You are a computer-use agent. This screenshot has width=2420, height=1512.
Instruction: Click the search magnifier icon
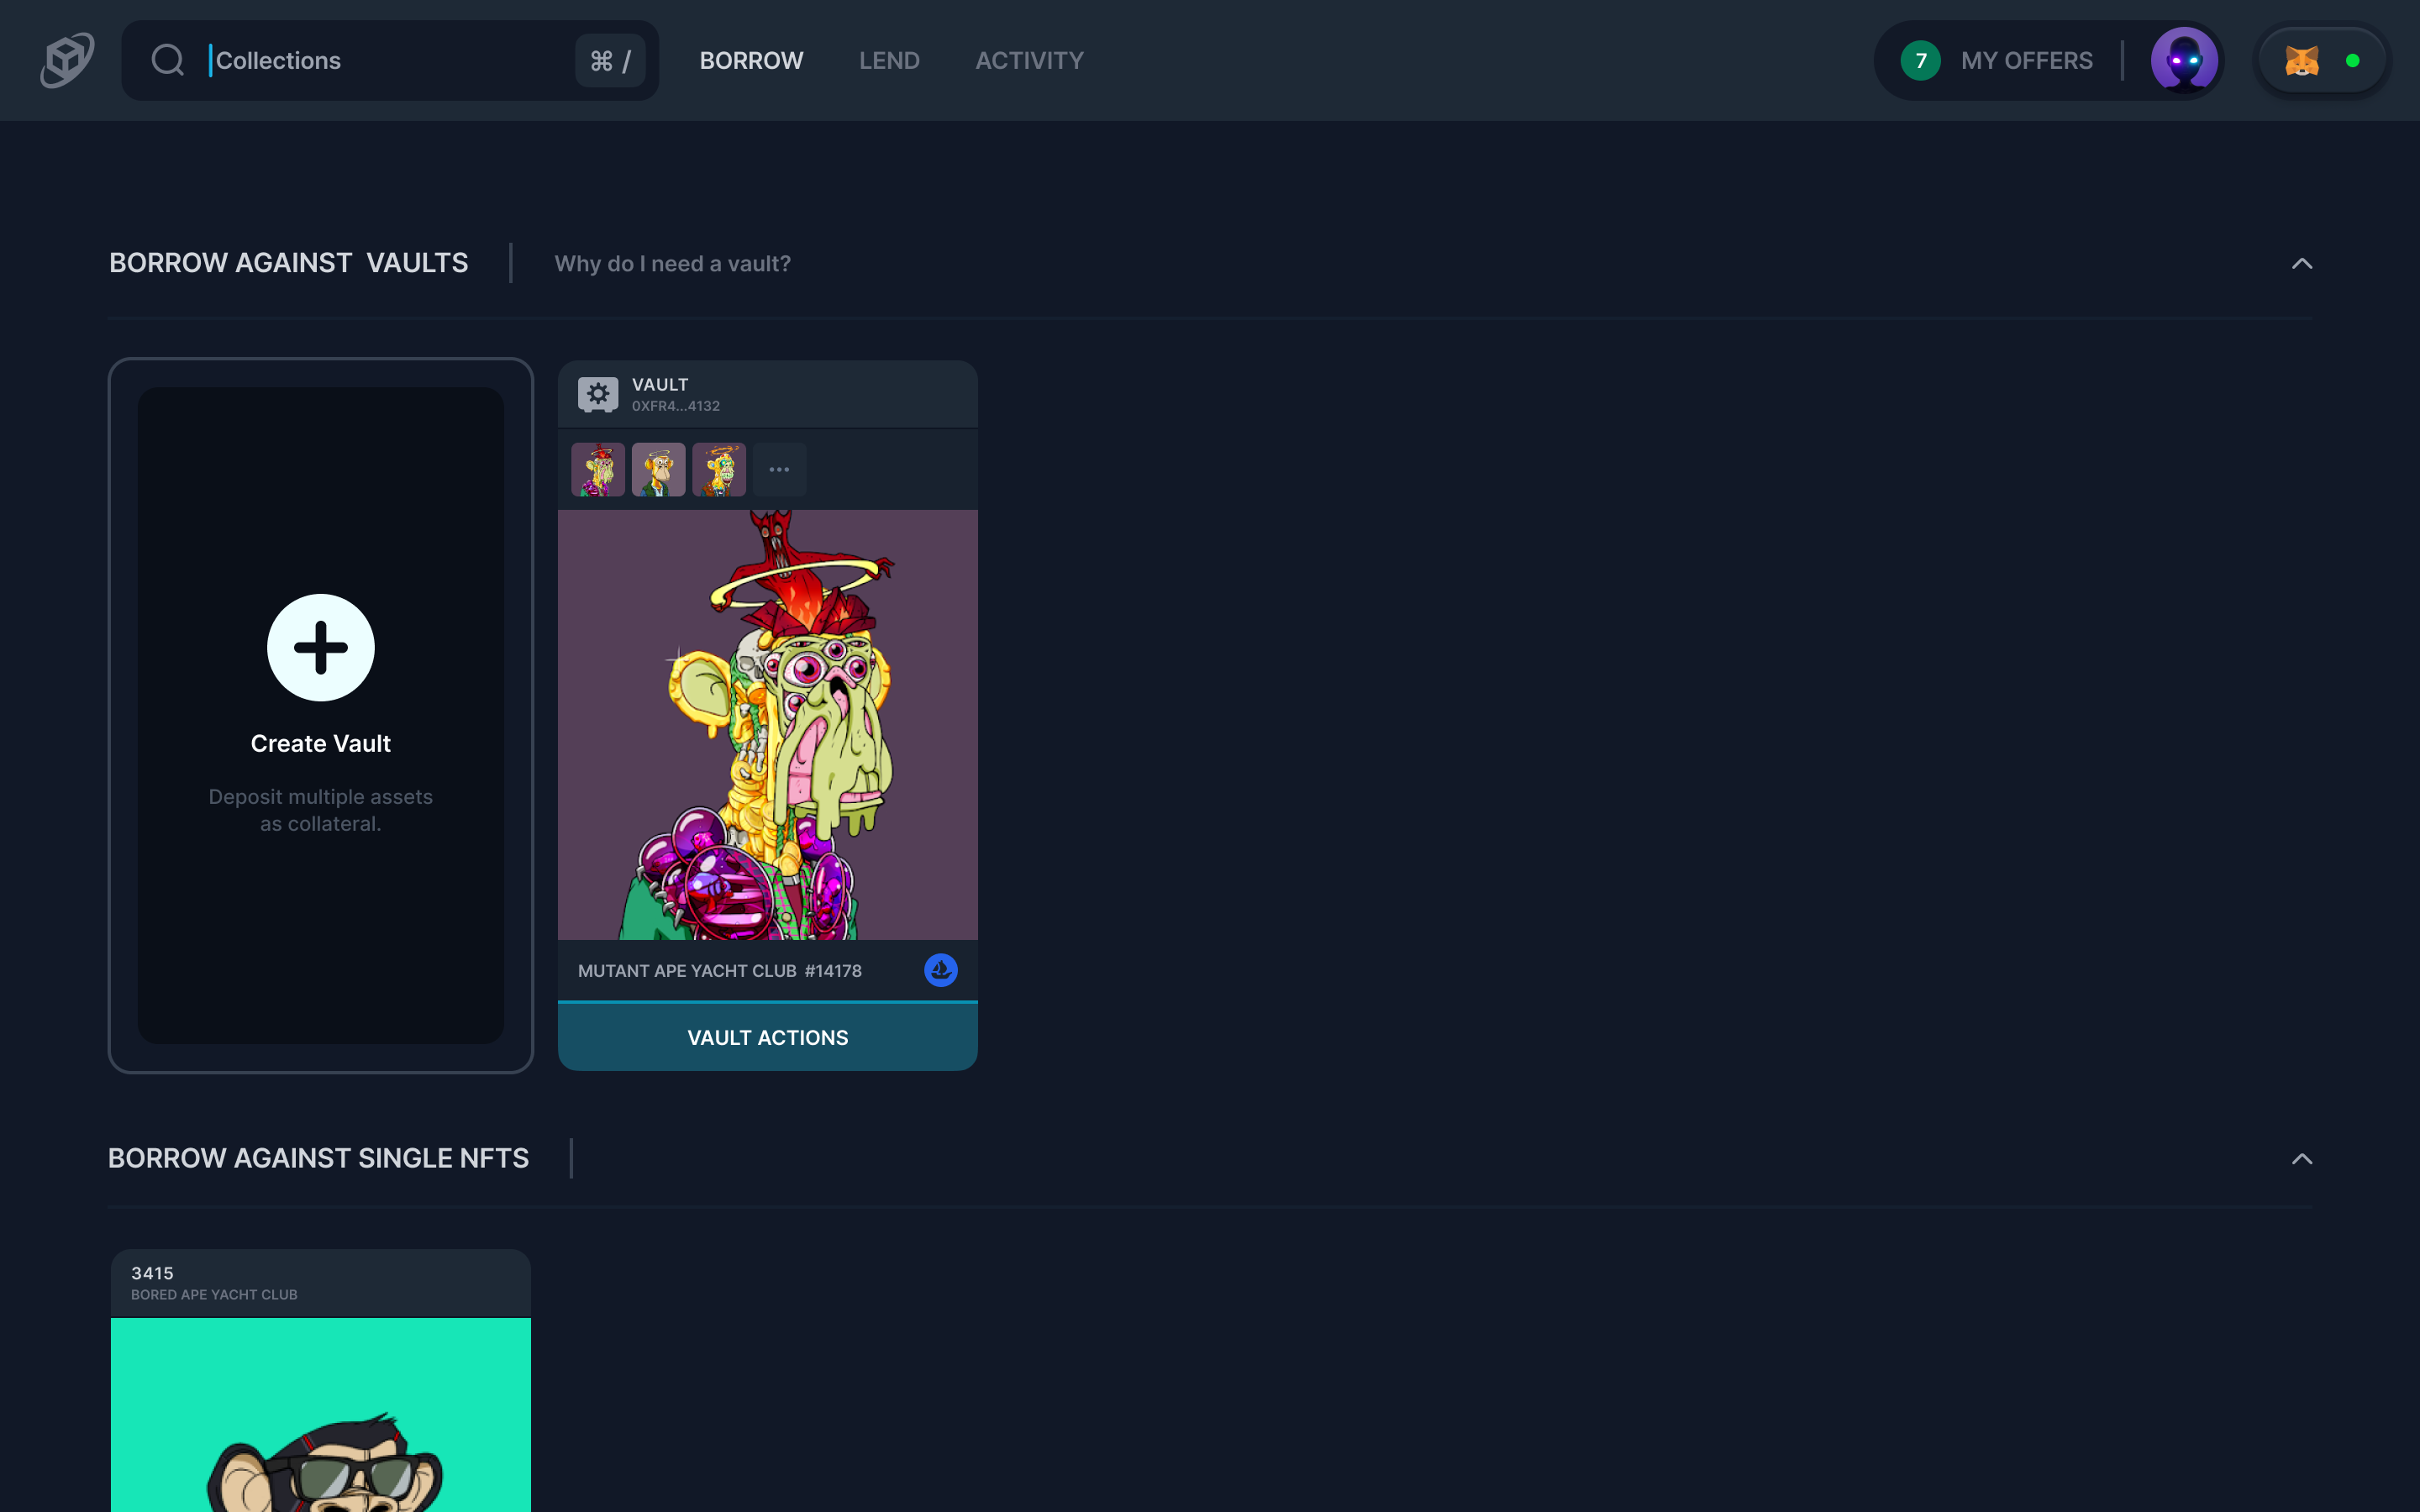point(167,60)
